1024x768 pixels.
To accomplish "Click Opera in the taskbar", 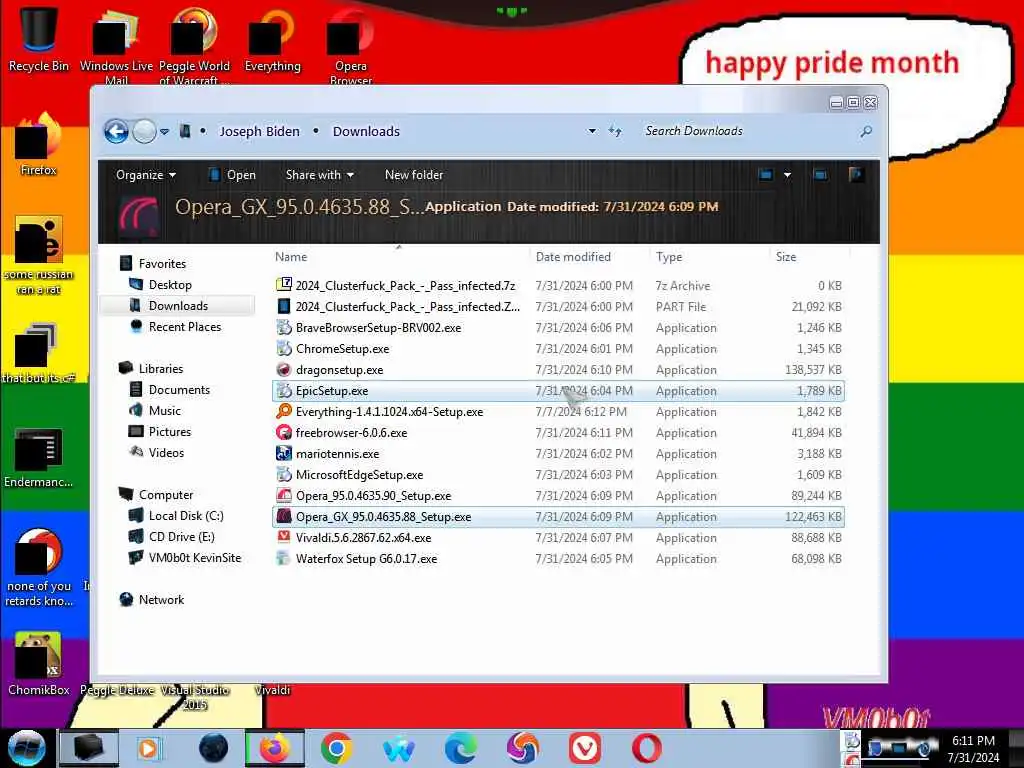I will tap(647, 748).
